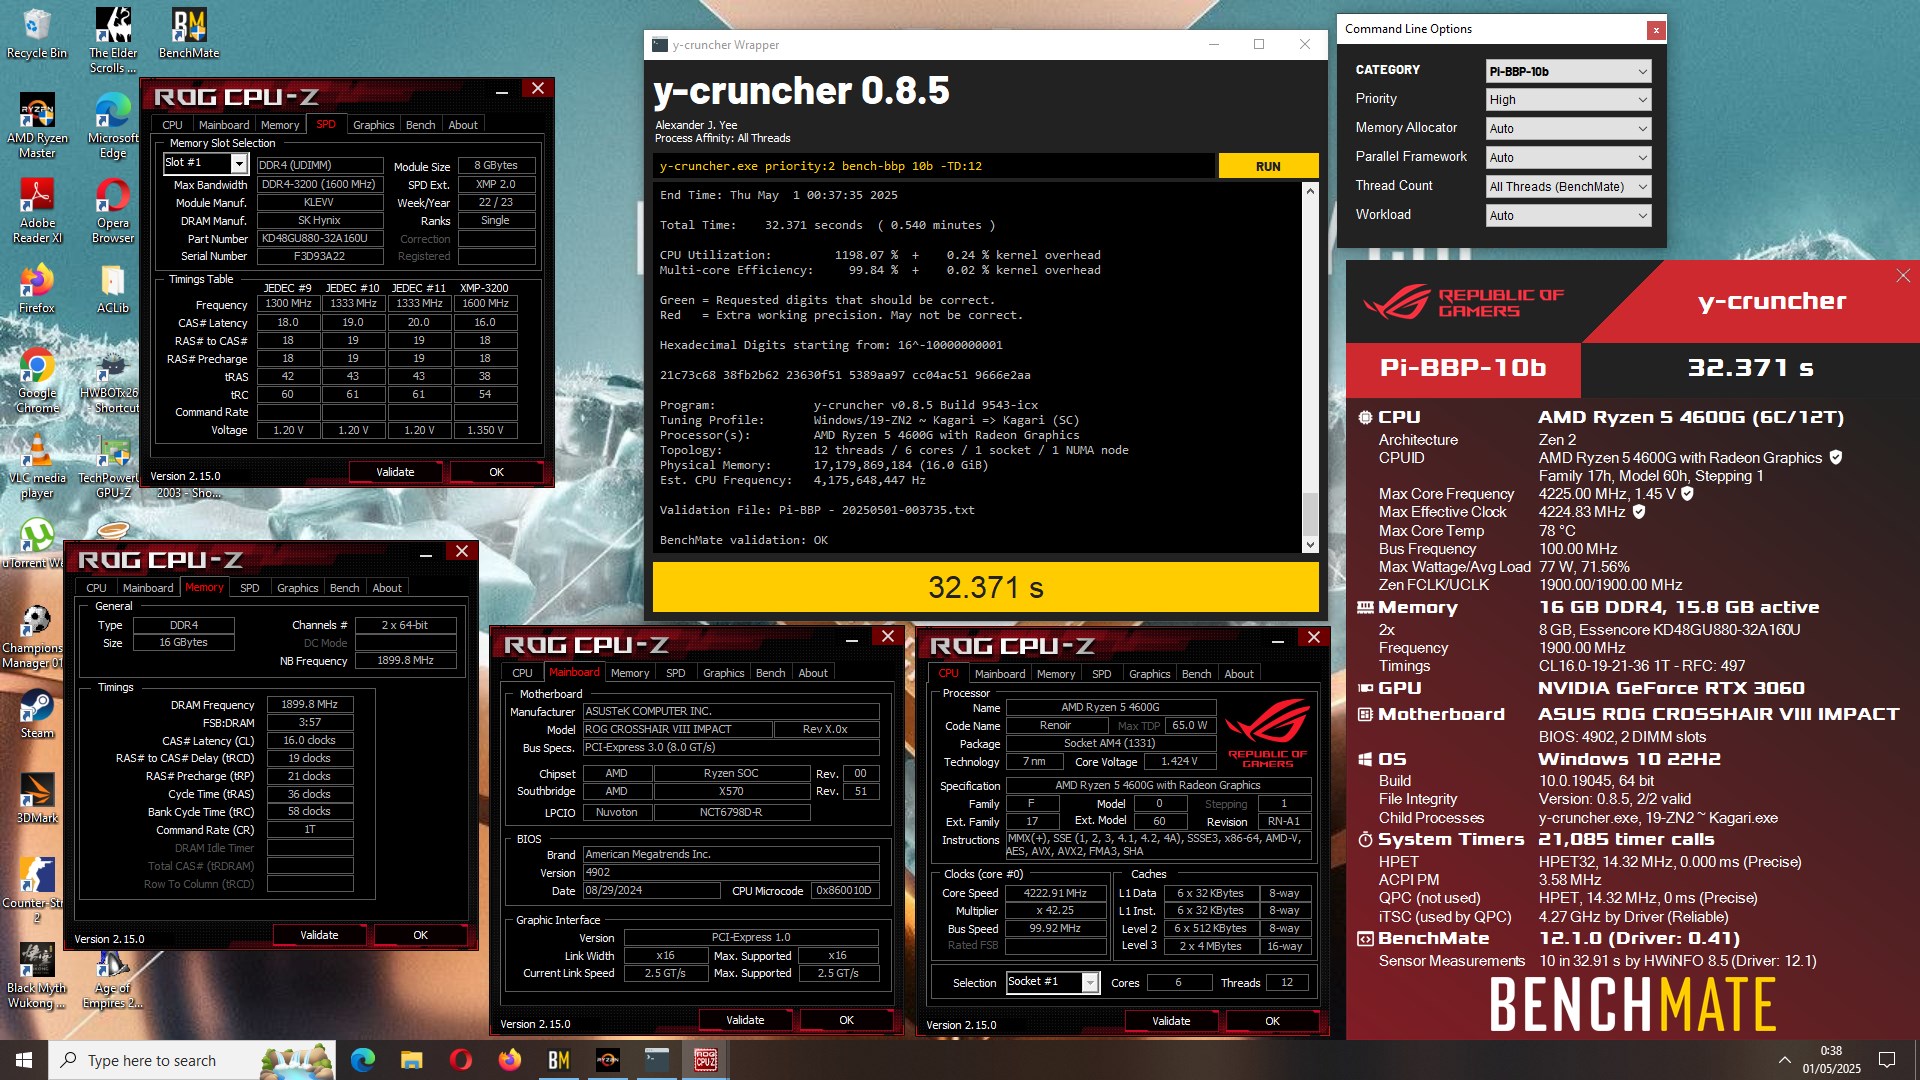1920x1080 pixels.
Task: Open Firefox from the taskbar
Action: pyautogui.click(x=509, y=1060)
